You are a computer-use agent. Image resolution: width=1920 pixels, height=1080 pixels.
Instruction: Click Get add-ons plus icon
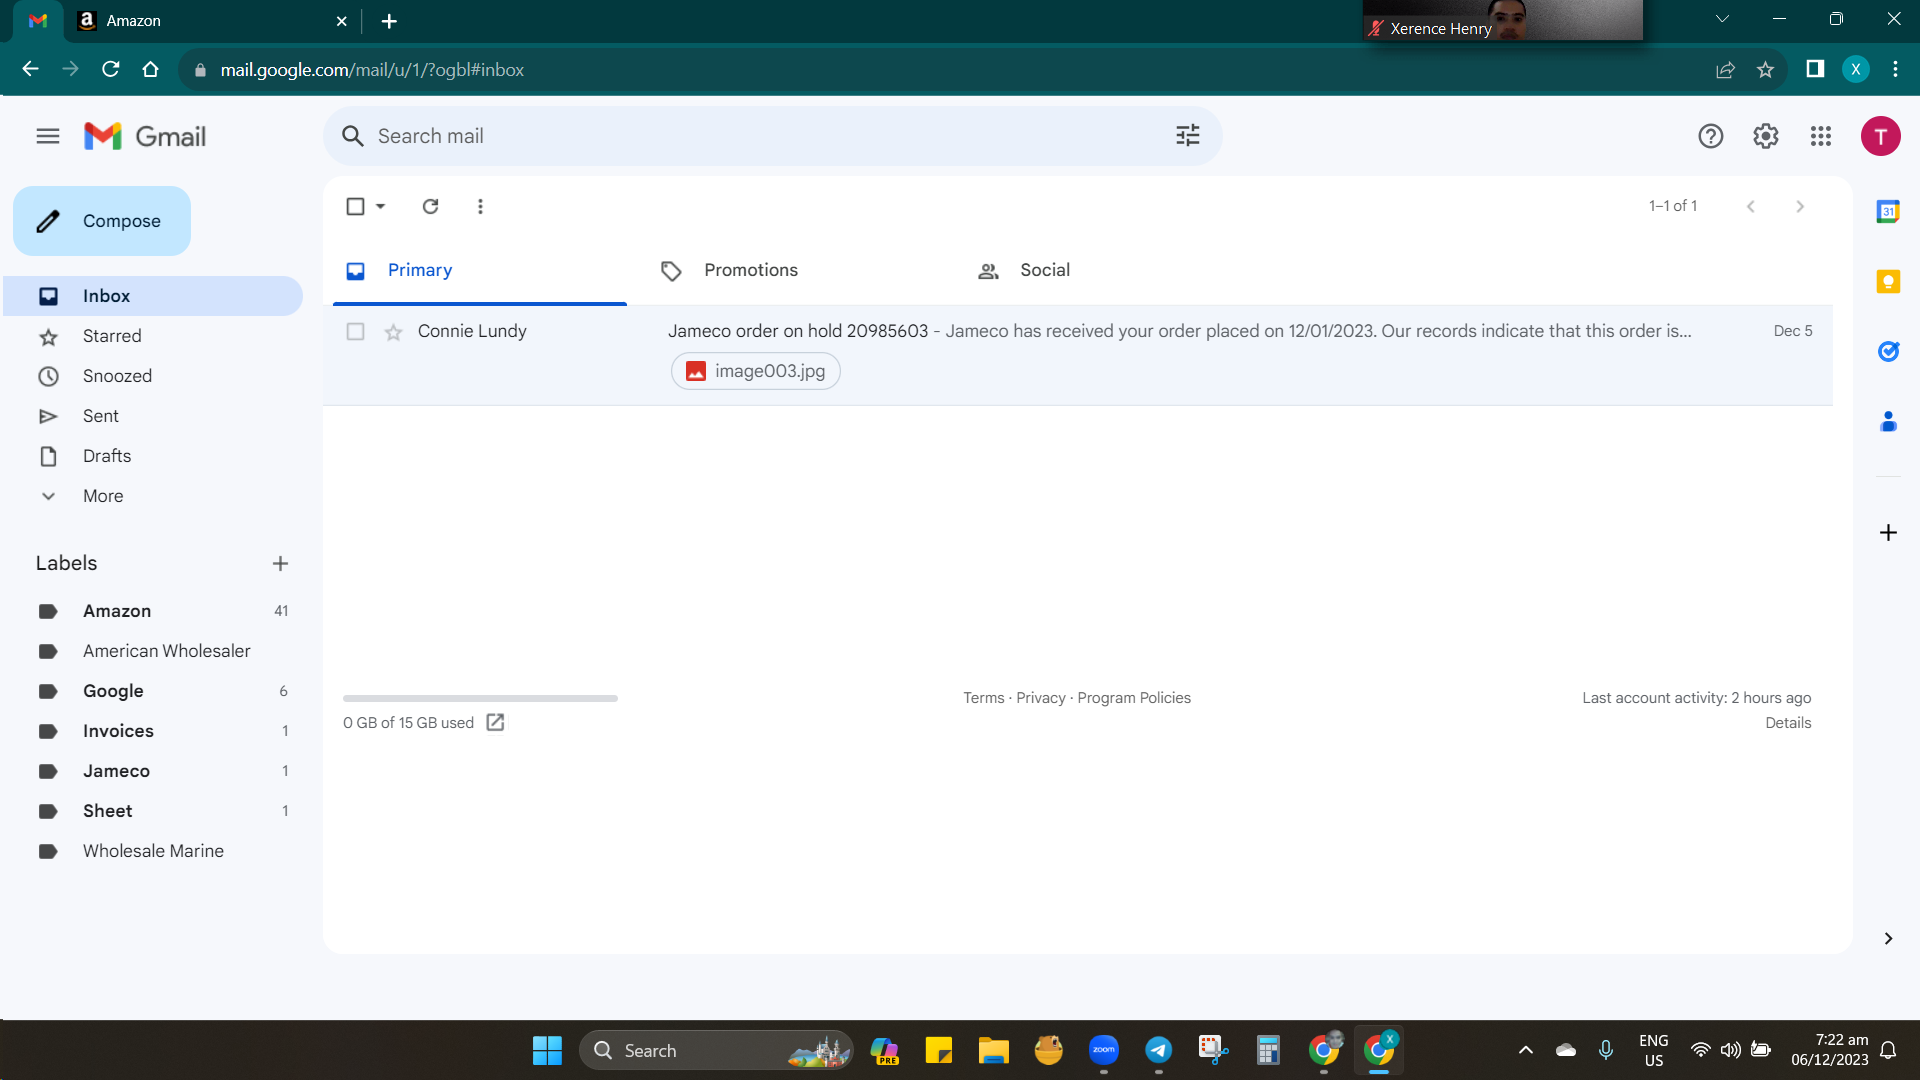pyautogui.click(x=1888, y=533)
